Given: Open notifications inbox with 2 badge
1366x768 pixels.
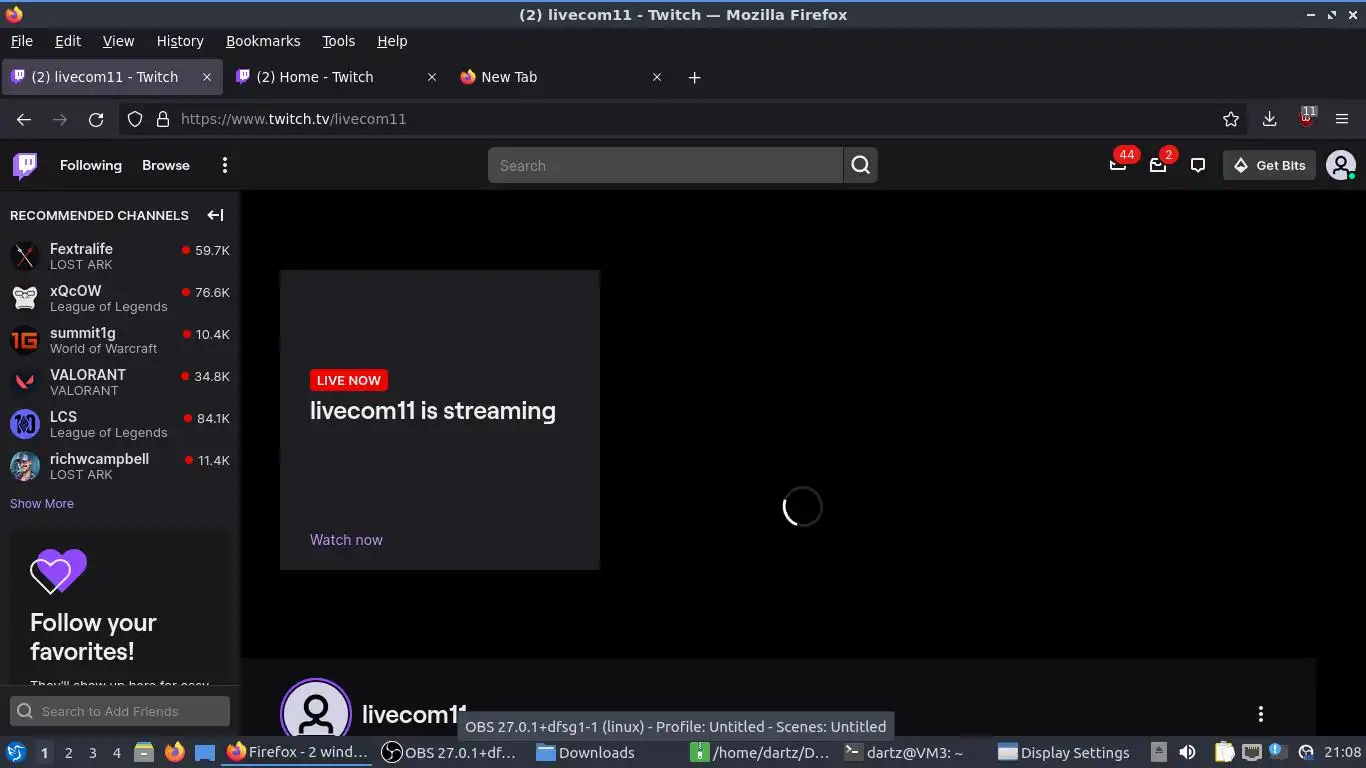Looking at the screenshot, I should pyautogui.click(x=1158, y=165).
